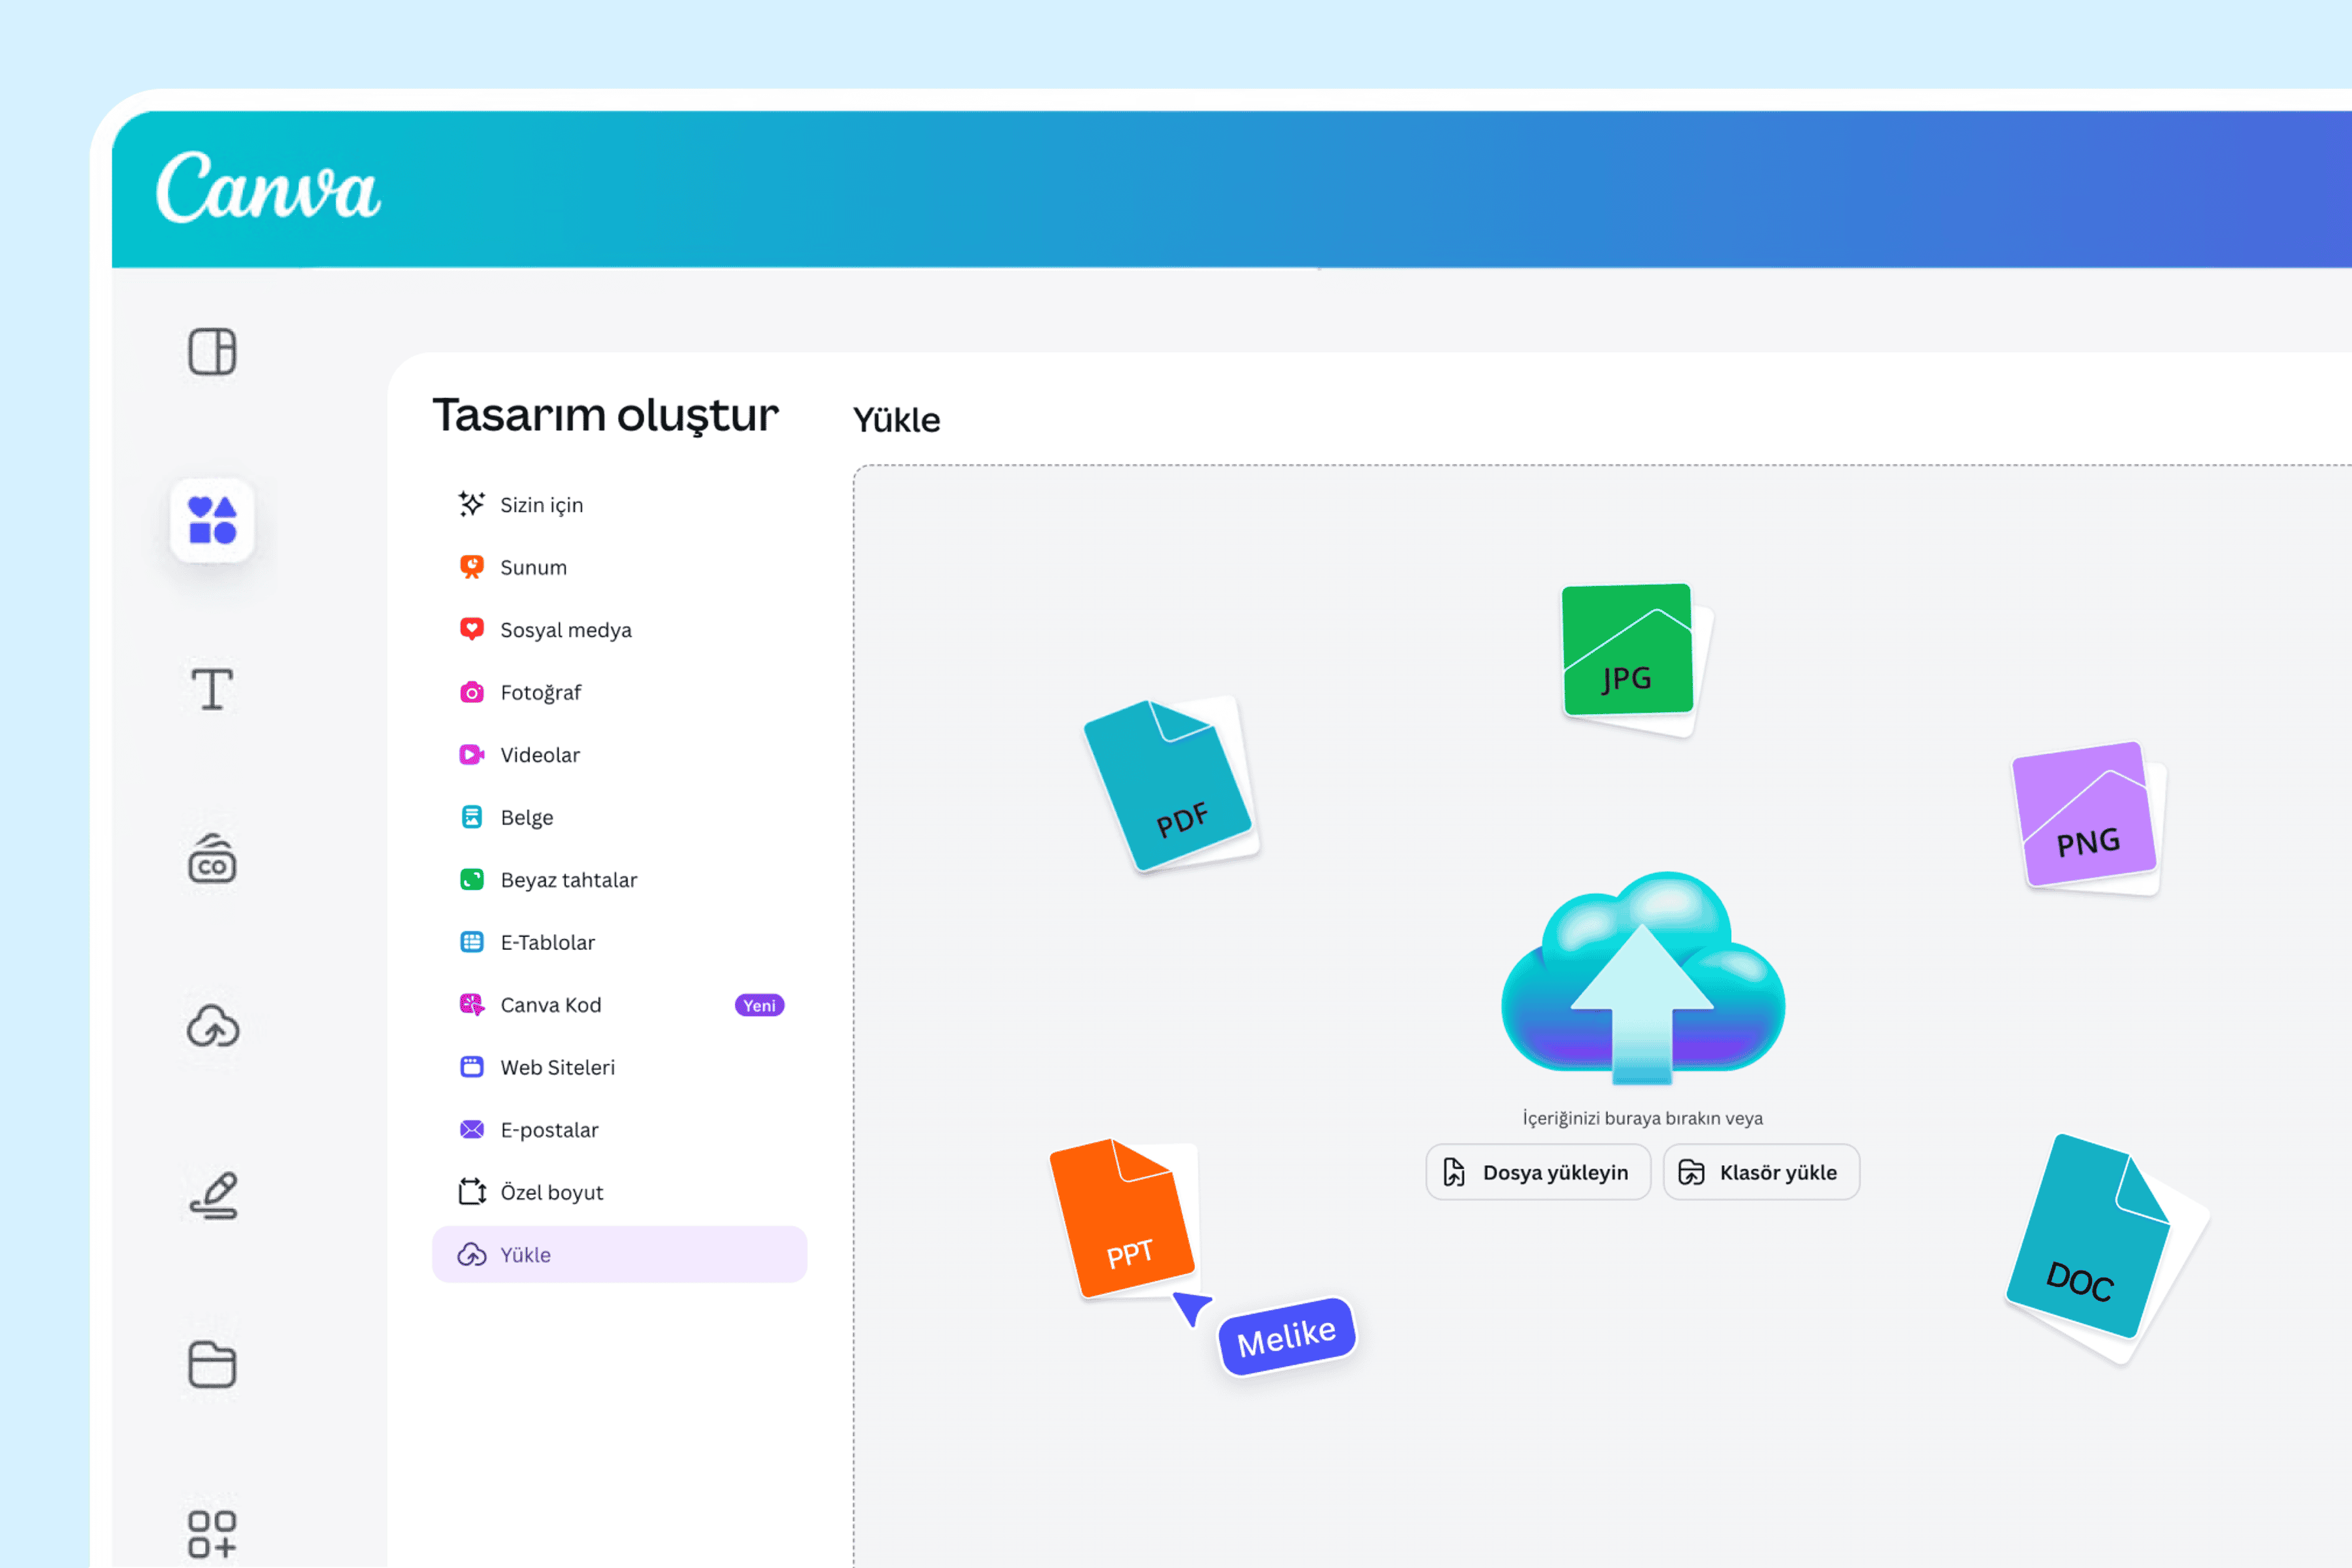Click the DOC file icon

tap(2106, 1248)
